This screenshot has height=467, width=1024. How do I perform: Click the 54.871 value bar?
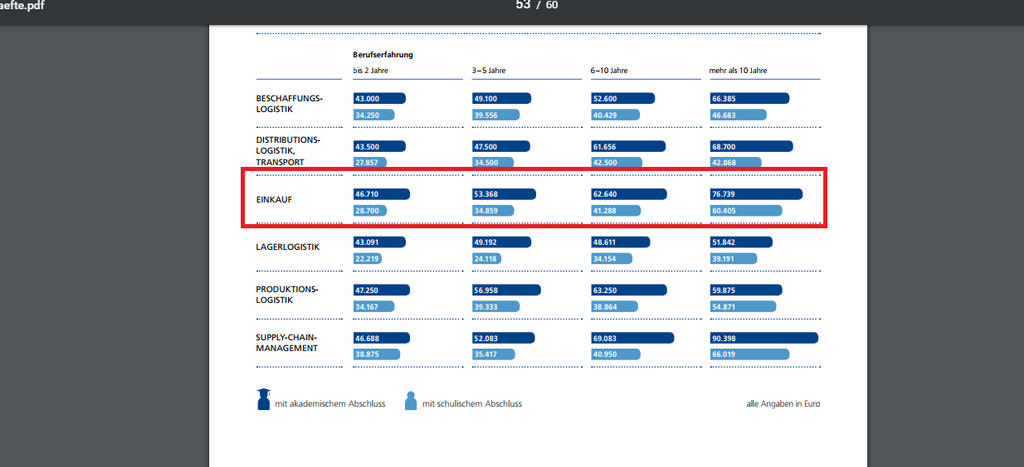743,306
